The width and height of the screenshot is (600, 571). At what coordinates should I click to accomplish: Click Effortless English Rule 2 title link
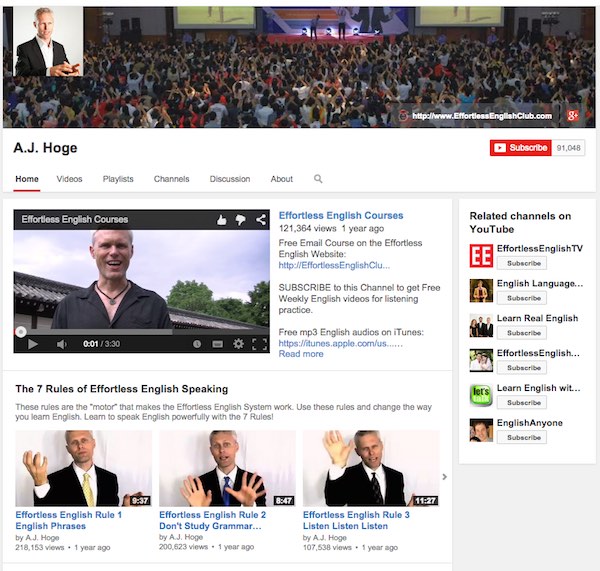(x=212, y=520)
